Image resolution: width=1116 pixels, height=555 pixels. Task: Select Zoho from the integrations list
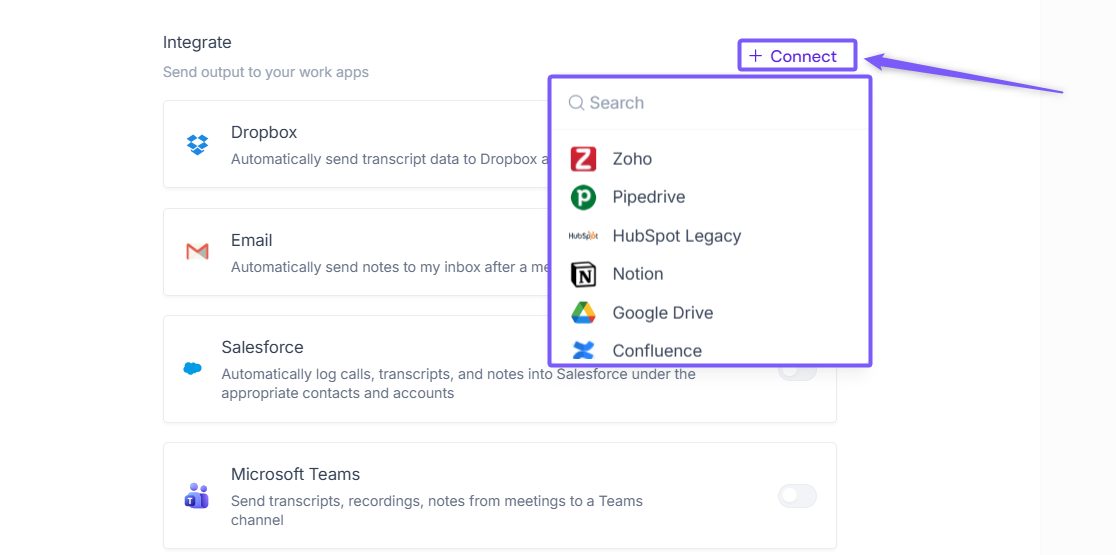click(710, 159)
